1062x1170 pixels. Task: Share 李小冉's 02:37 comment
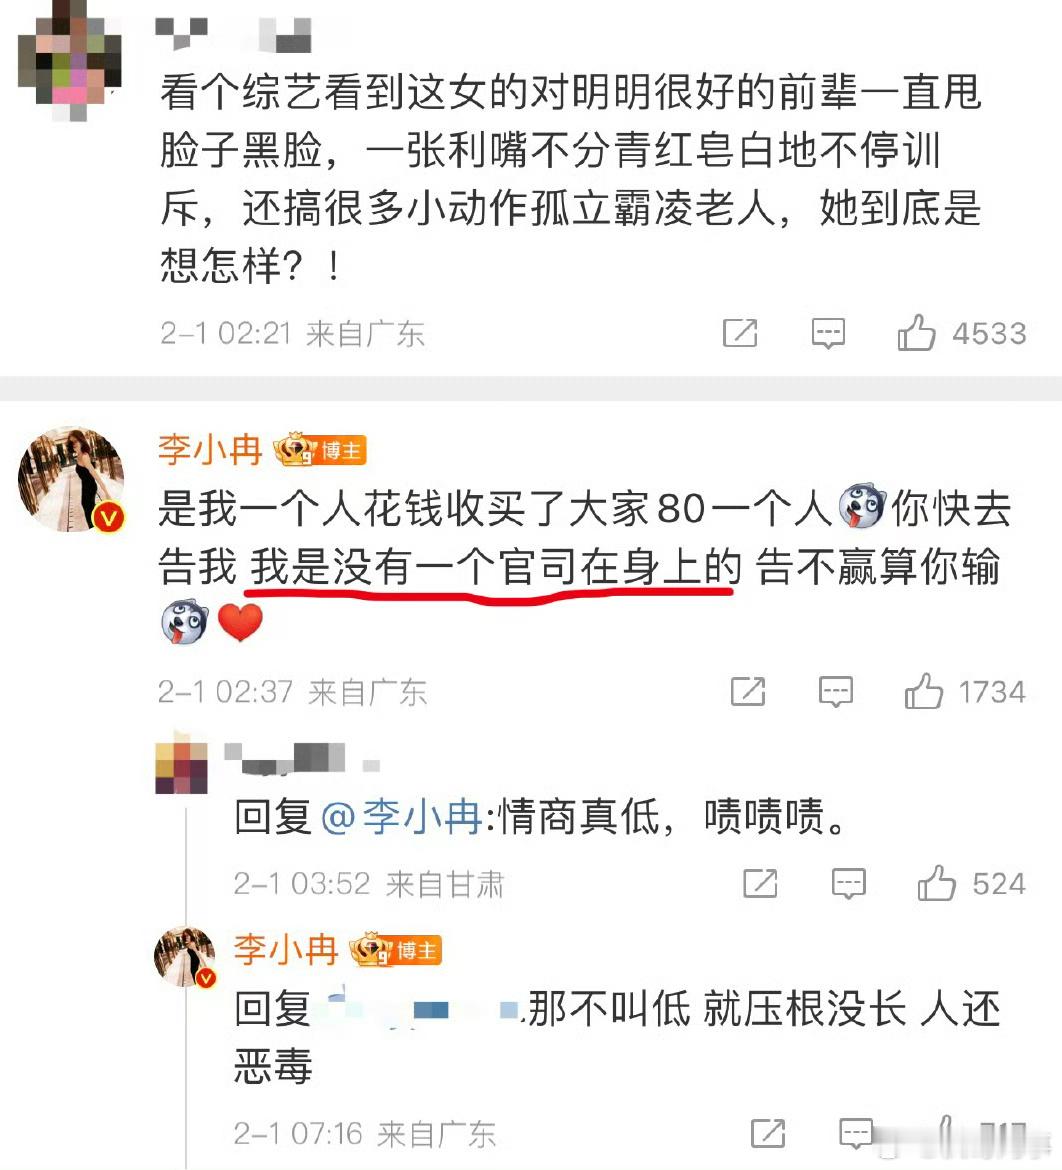[748, 691]
